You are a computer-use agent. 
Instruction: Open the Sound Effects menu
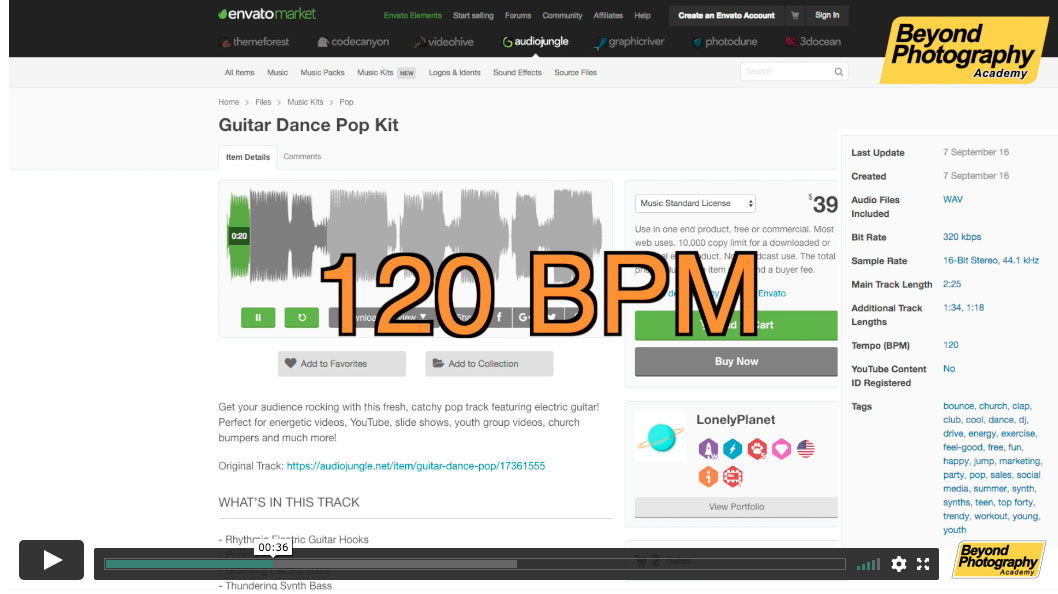(518, 72)
